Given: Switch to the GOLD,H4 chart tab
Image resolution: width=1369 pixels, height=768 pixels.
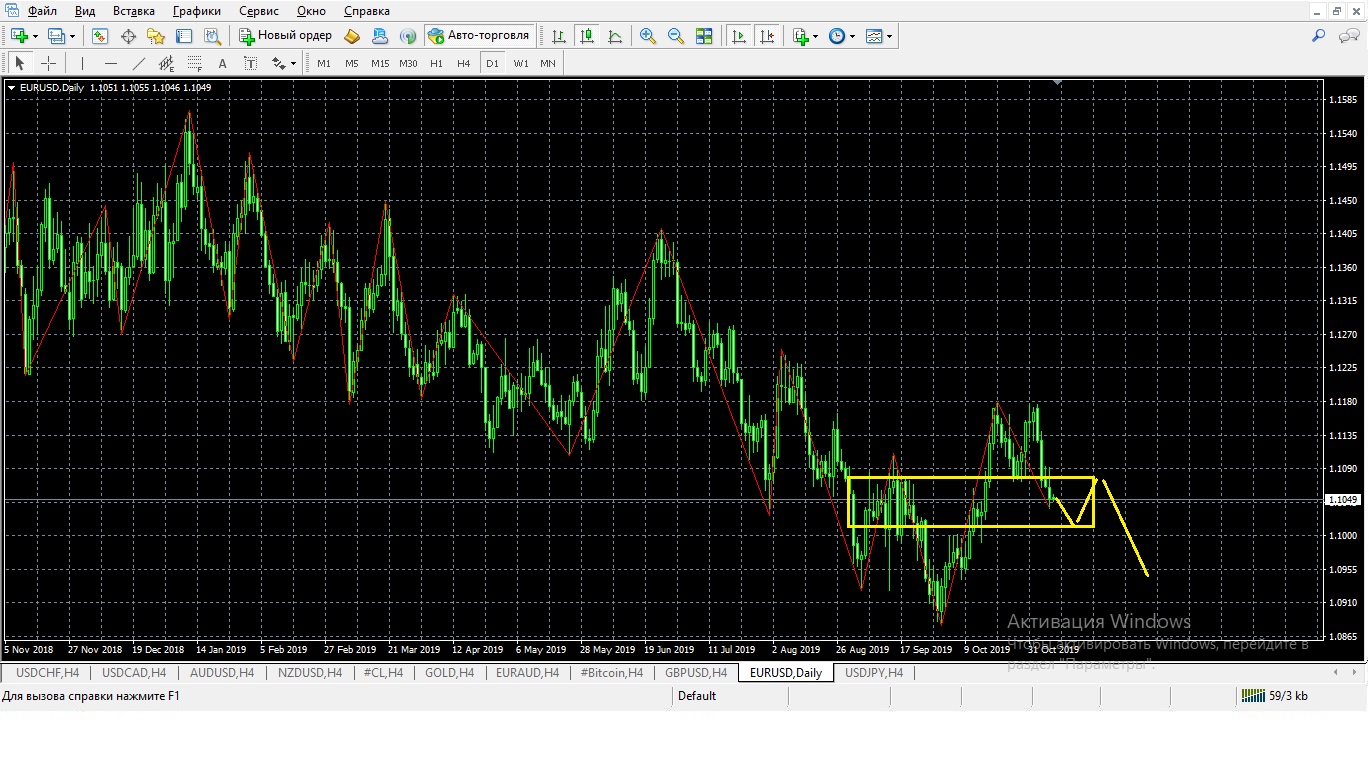Looking at the screenshot, I should 449,673.
